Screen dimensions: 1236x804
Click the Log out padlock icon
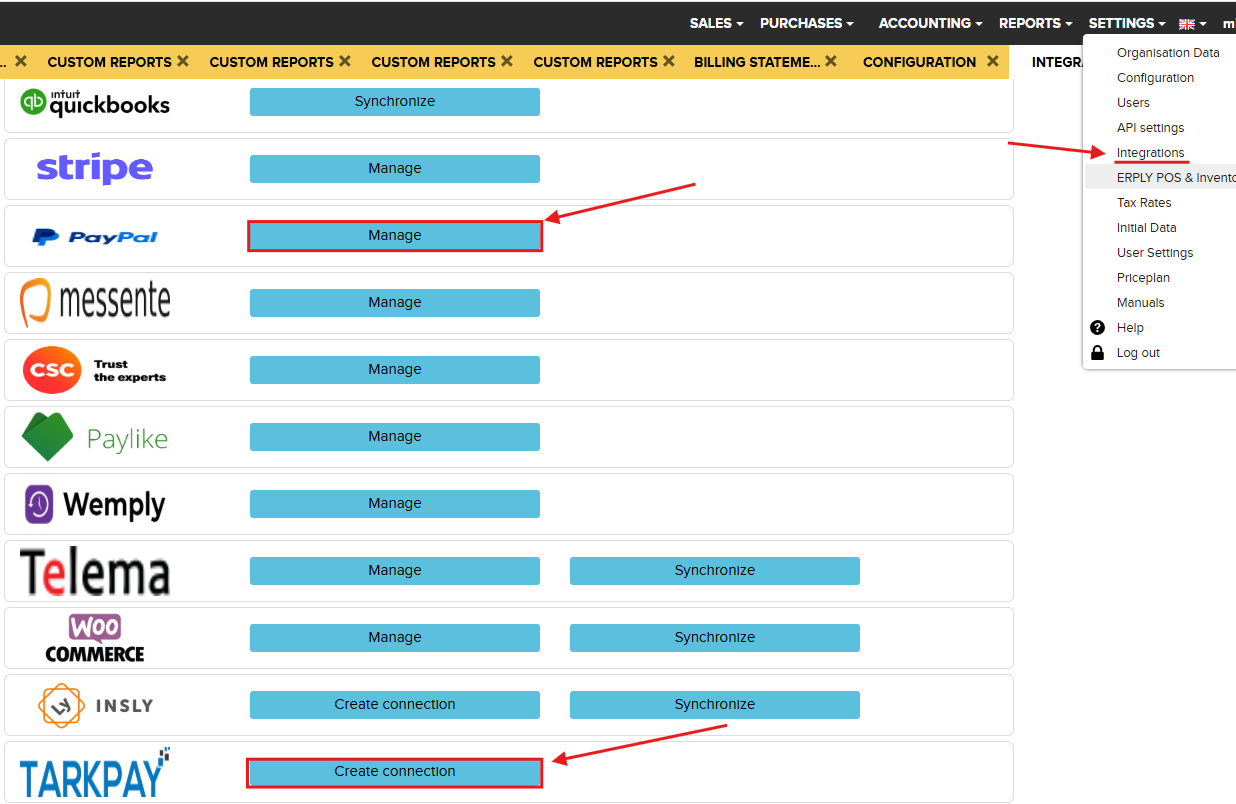1097,353
